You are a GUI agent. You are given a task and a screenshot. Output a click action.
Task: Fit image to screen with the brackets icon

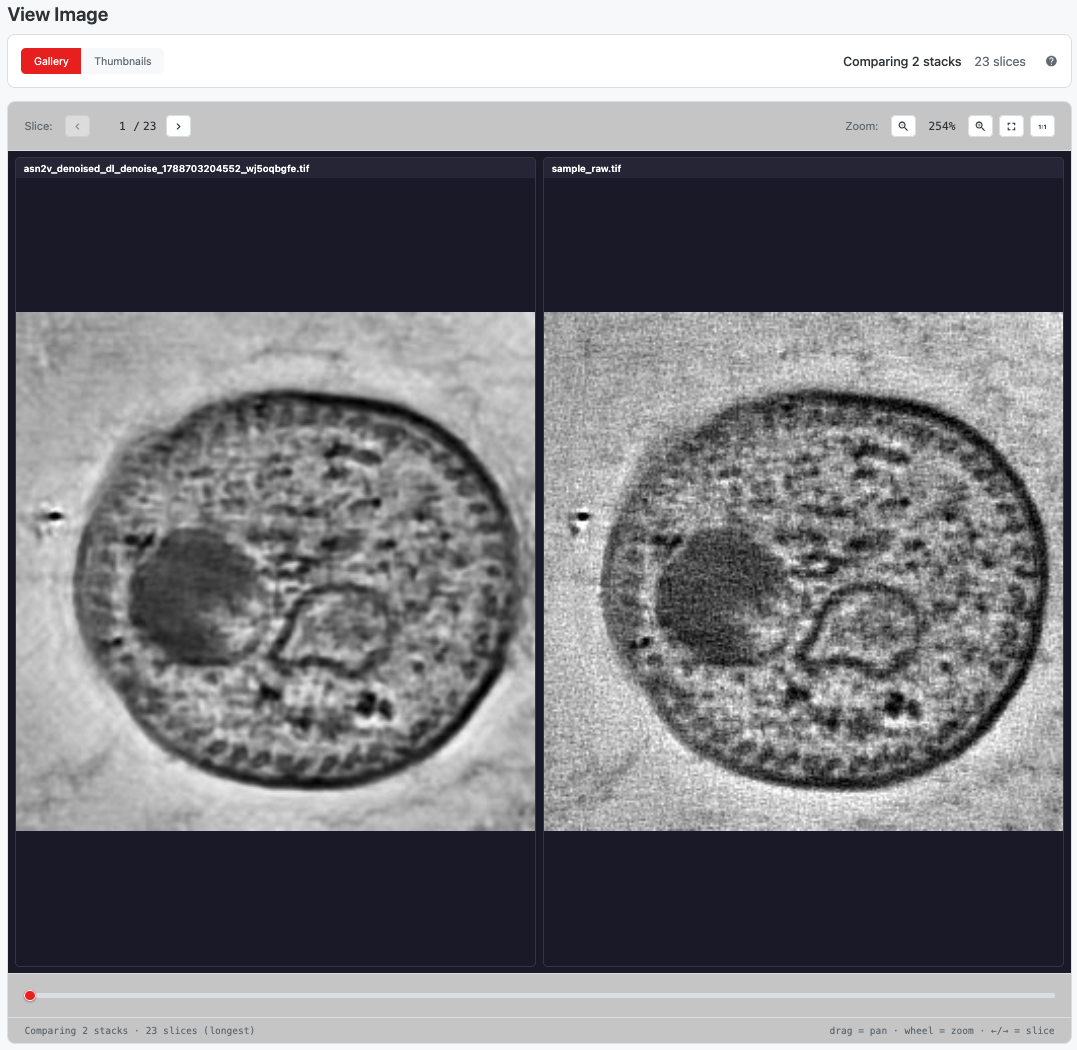click(1011, 126)
